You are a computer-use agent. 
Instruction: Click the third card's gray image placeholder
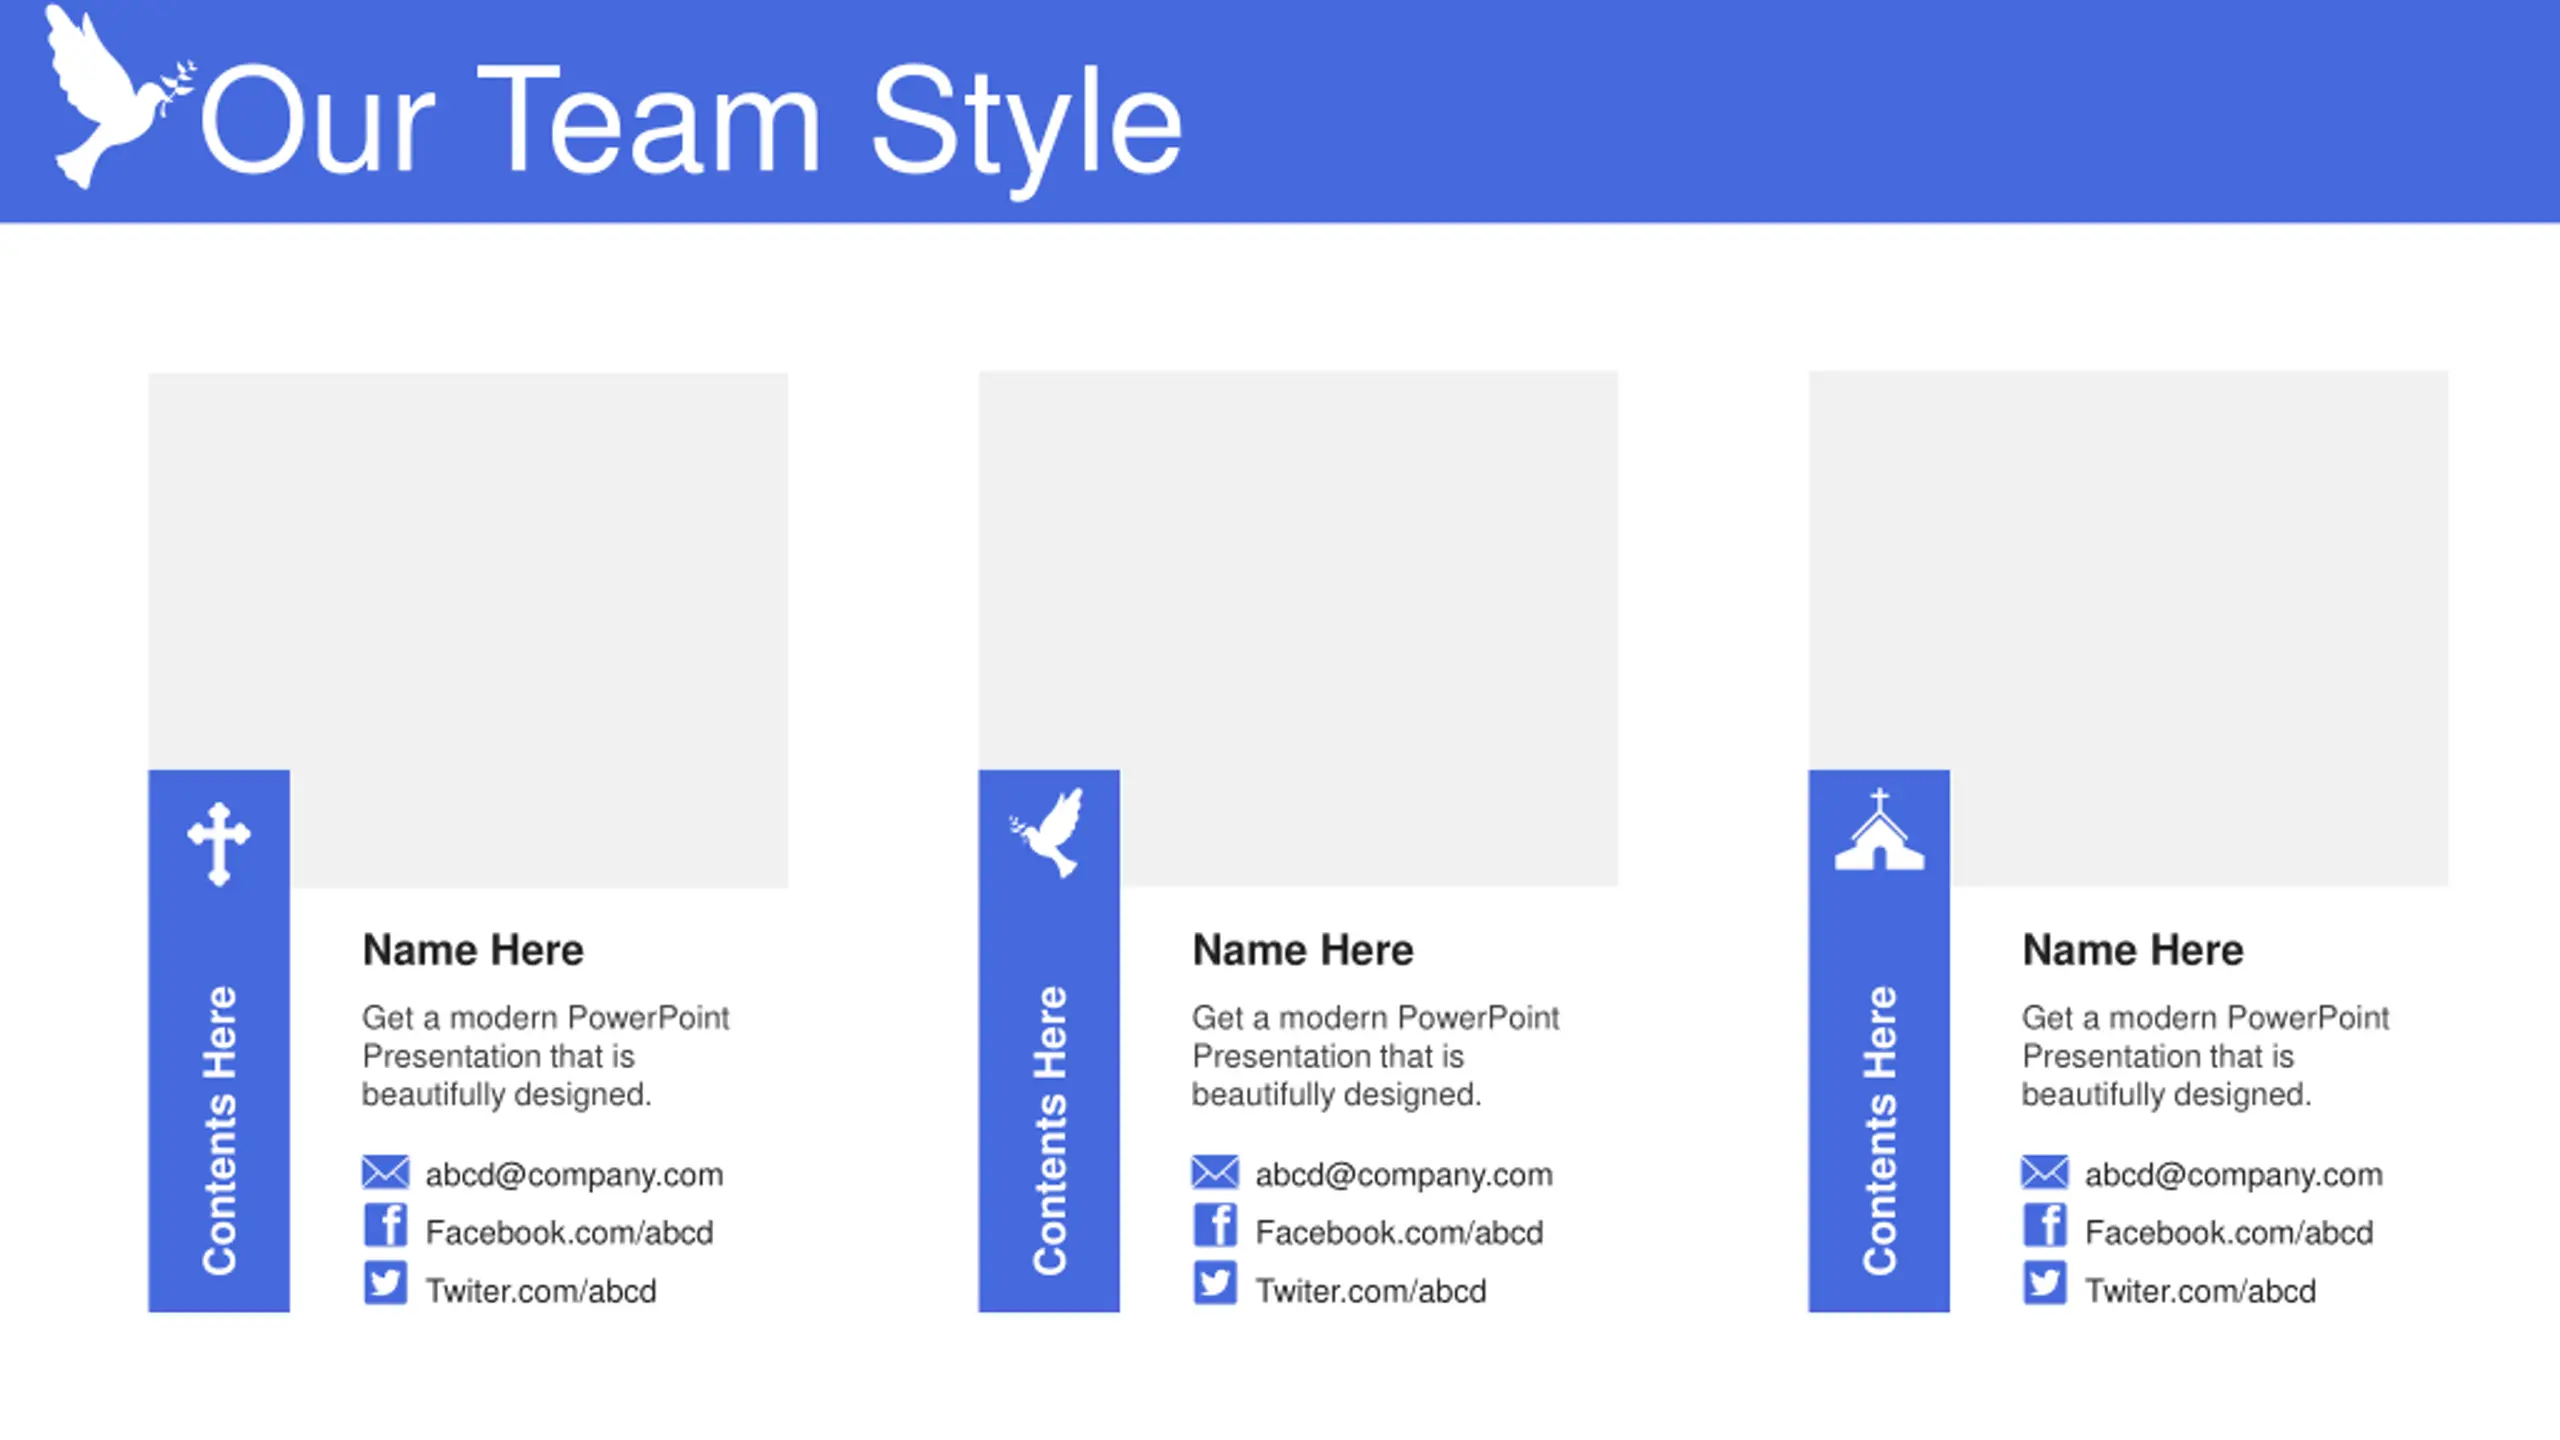point(2128,628)
